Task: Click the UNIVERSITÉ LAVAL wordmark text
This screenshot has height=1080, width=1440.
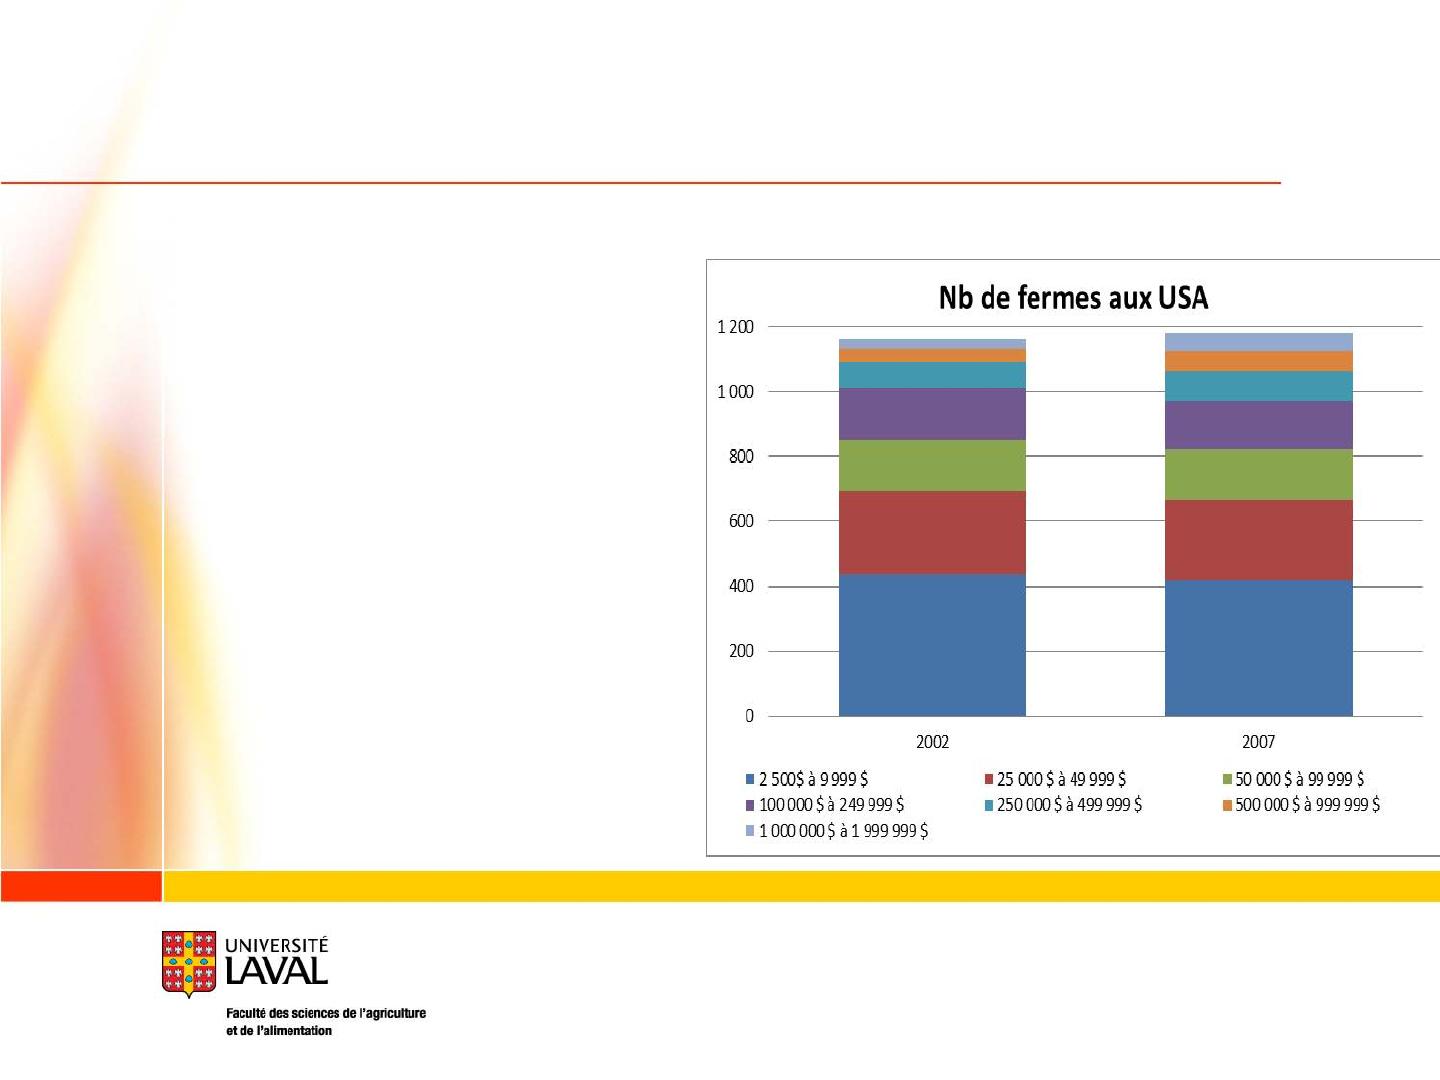Action: click(x=276, y=961)
